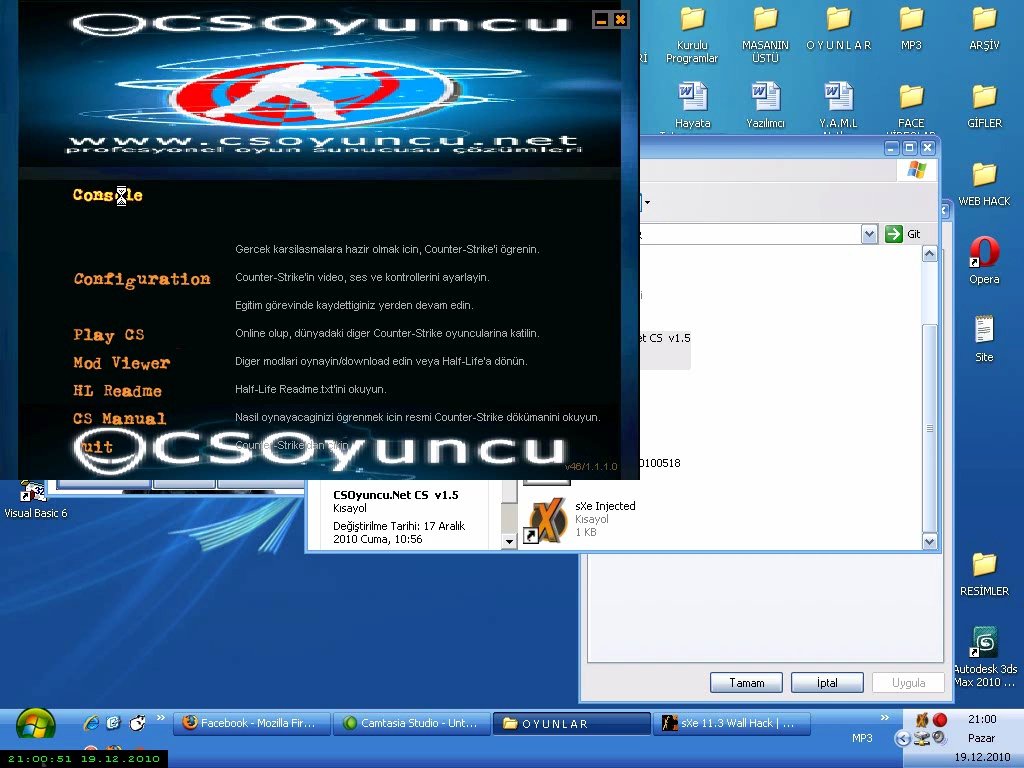Open MASANIN ÜSTÜ desktop folder

(765, 35)
